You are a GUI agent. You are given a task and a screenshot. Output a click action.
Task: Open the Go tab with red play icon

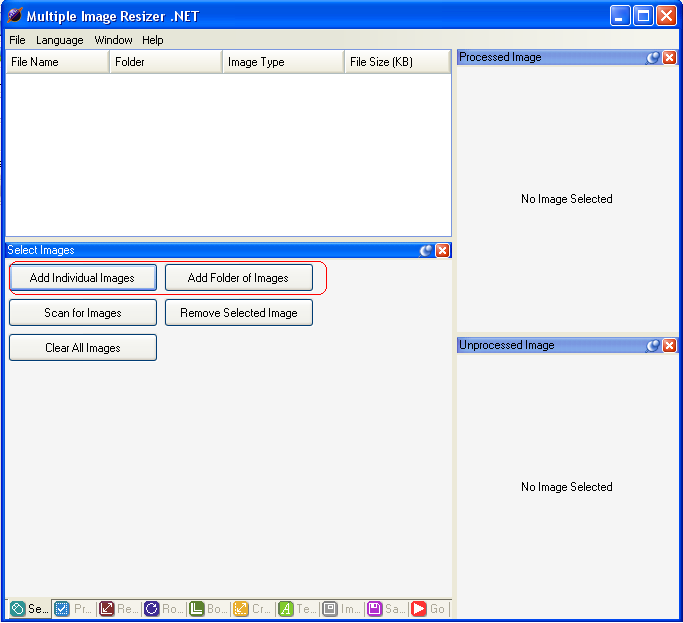(x=429, y=608)
